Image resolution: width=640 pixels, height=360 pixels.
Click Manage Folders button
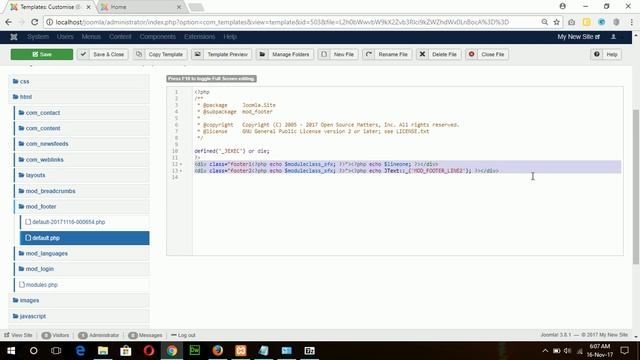285,54
